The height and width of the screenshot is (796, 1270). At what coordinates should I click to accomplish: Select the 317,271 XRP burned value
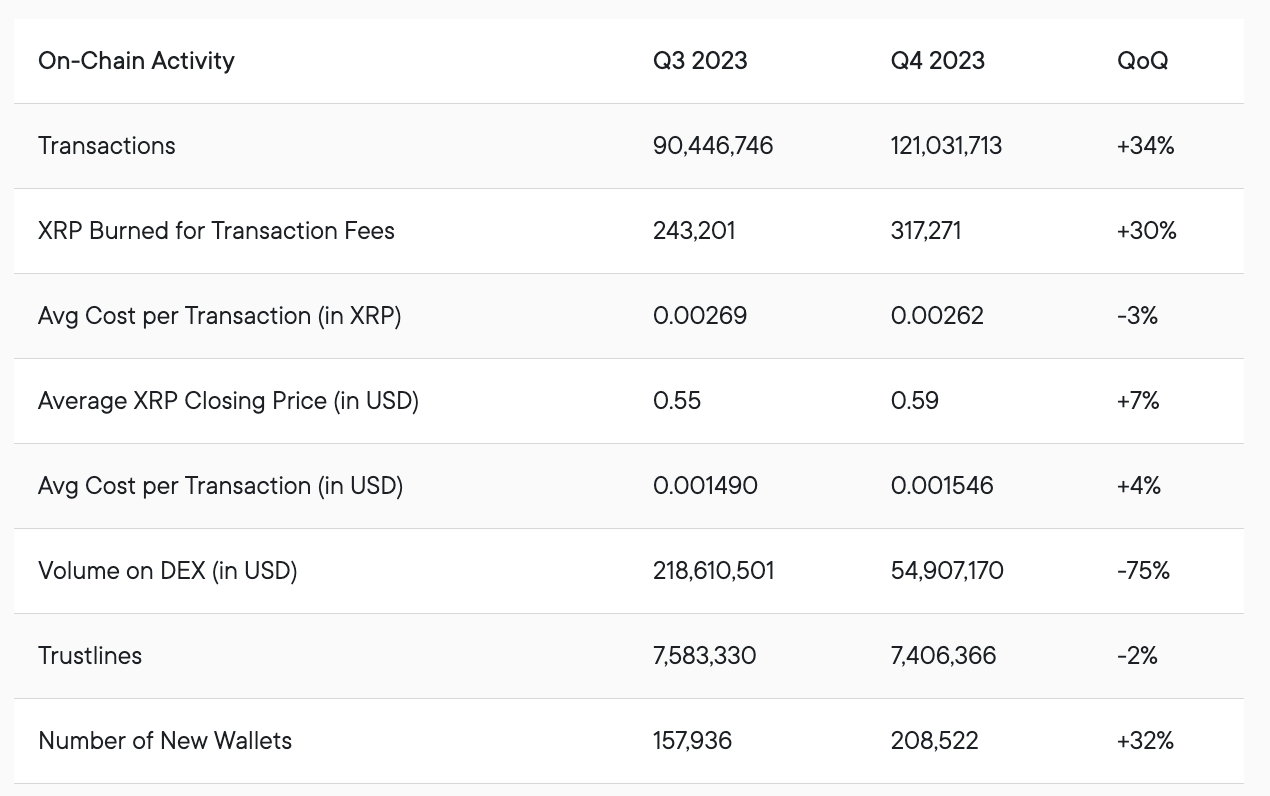tap(926, 231)
